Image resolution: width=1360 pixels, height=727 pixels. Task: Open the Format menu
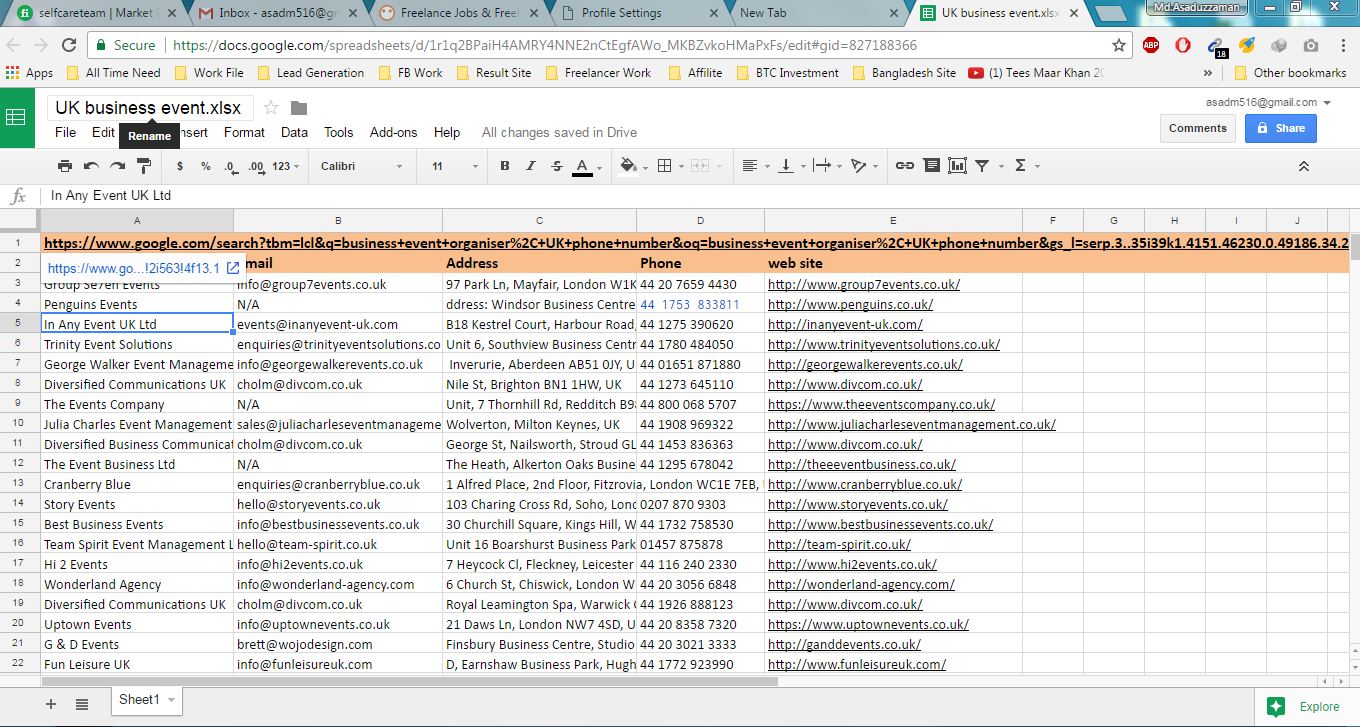tap(244, 132)
